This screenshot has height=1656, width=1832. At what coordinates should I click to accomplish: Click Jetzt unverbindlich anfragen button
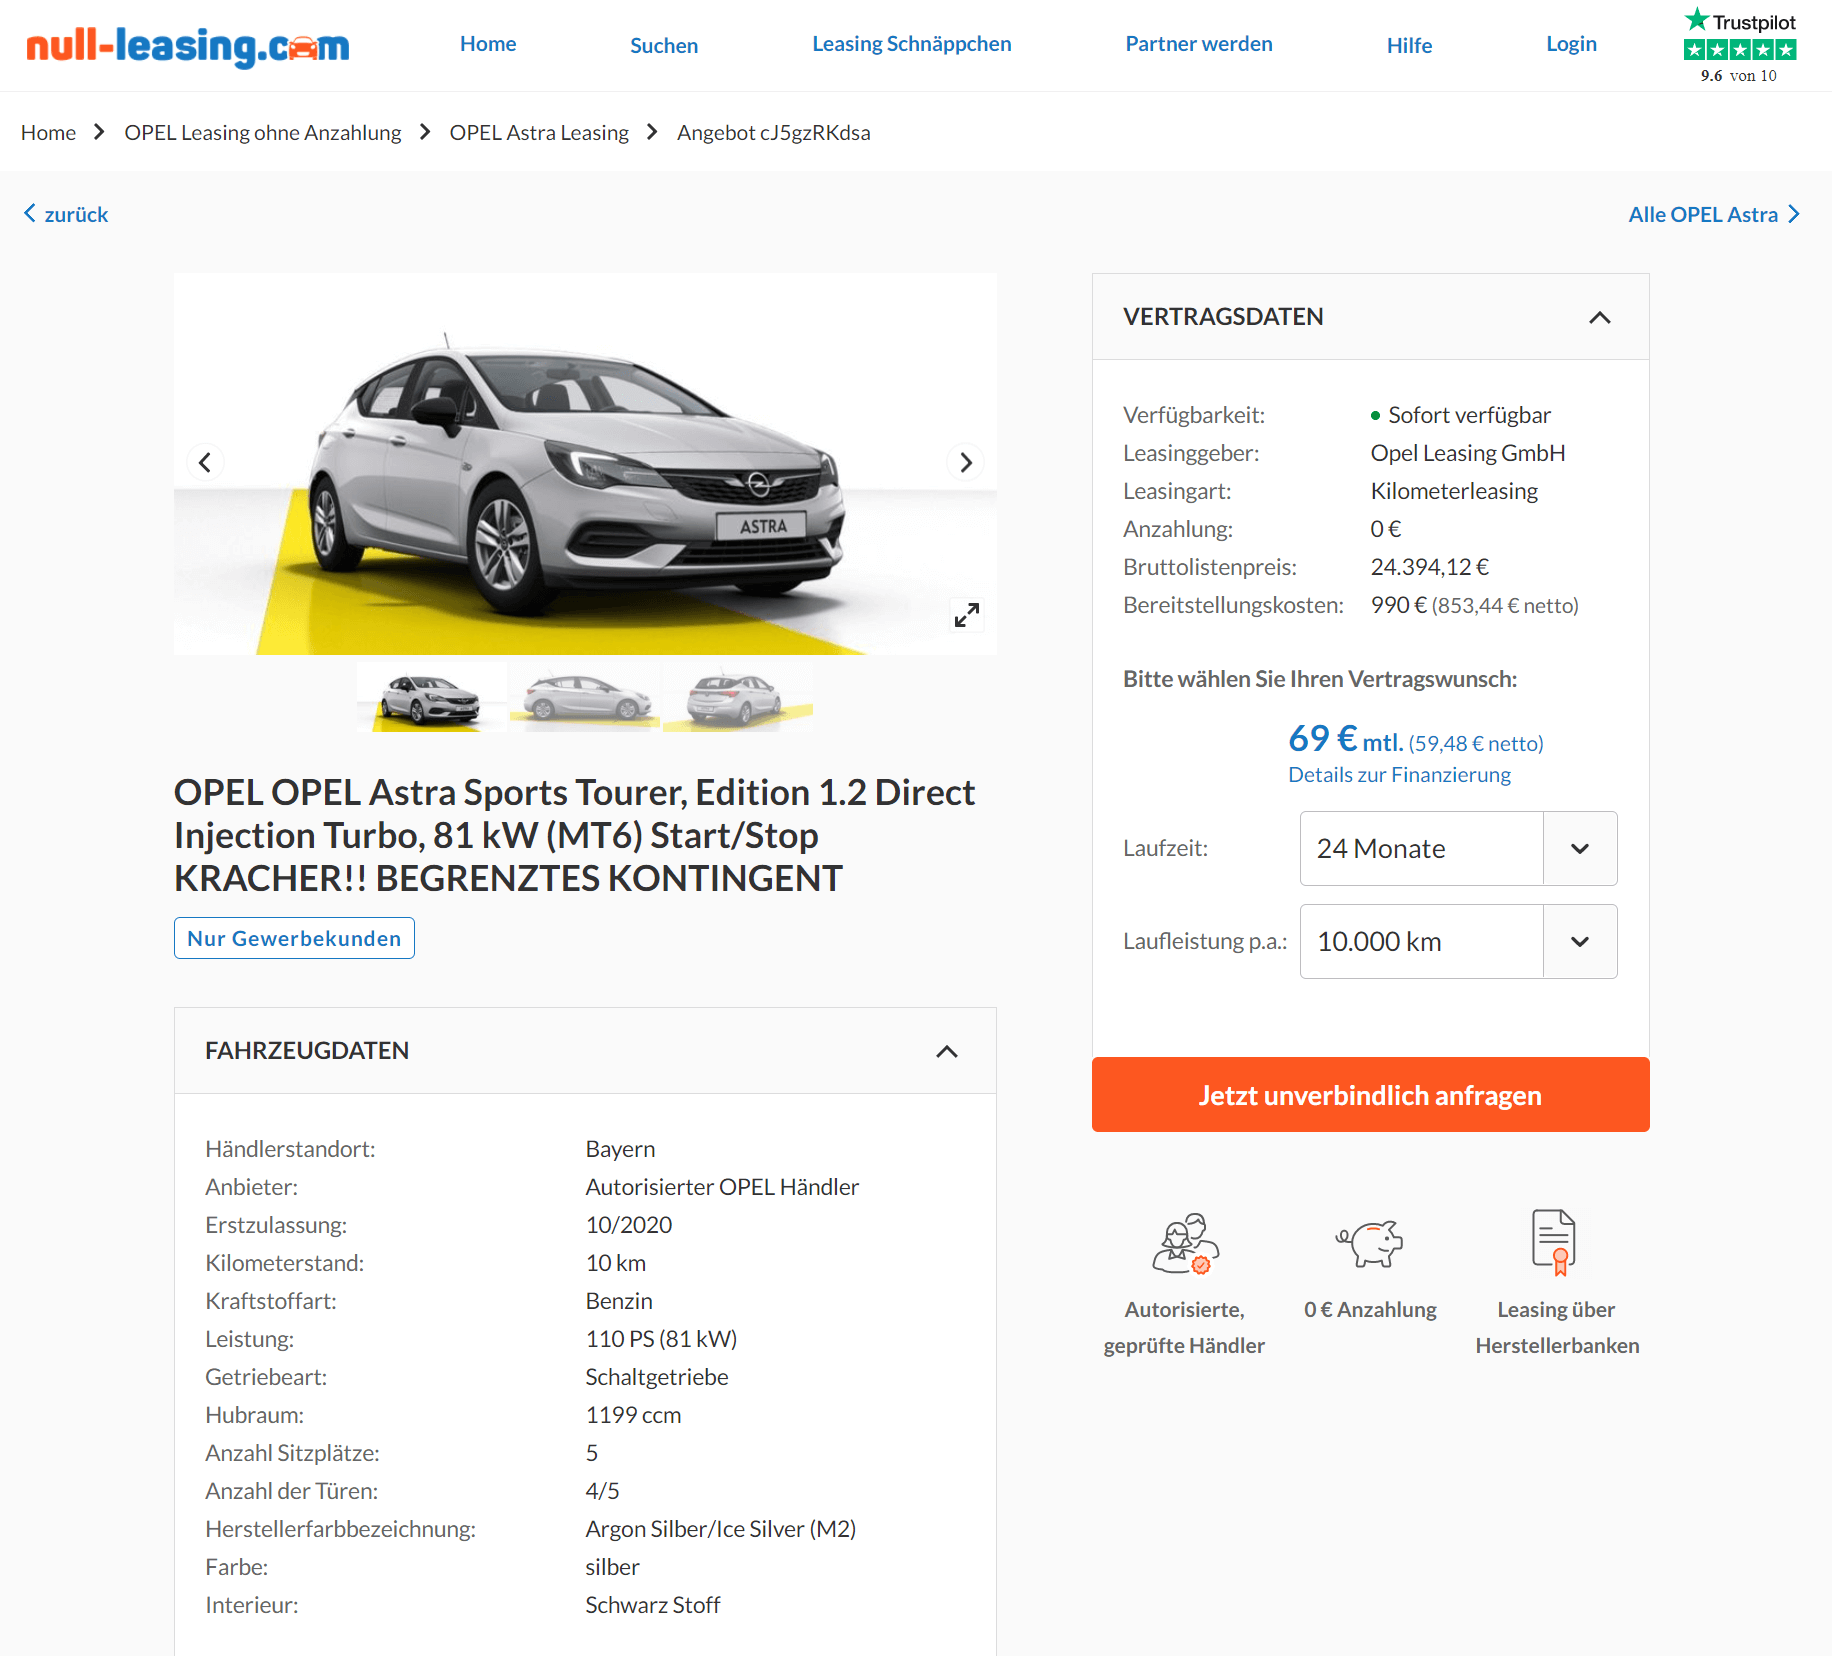pyautogui.click(x=1370, y=1094)
